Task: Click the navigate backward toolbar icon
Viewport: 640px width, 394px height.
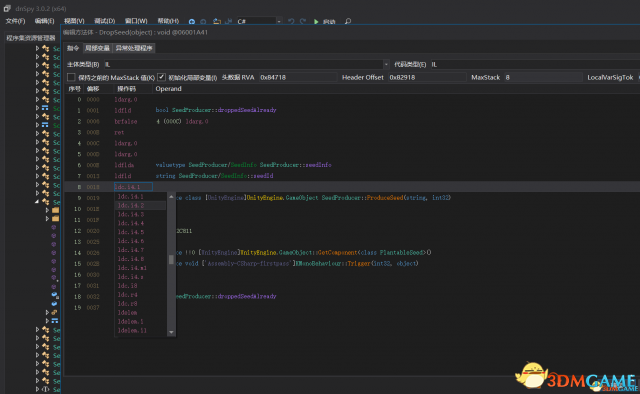Action: pyautogui.click(x=191, y=21)
